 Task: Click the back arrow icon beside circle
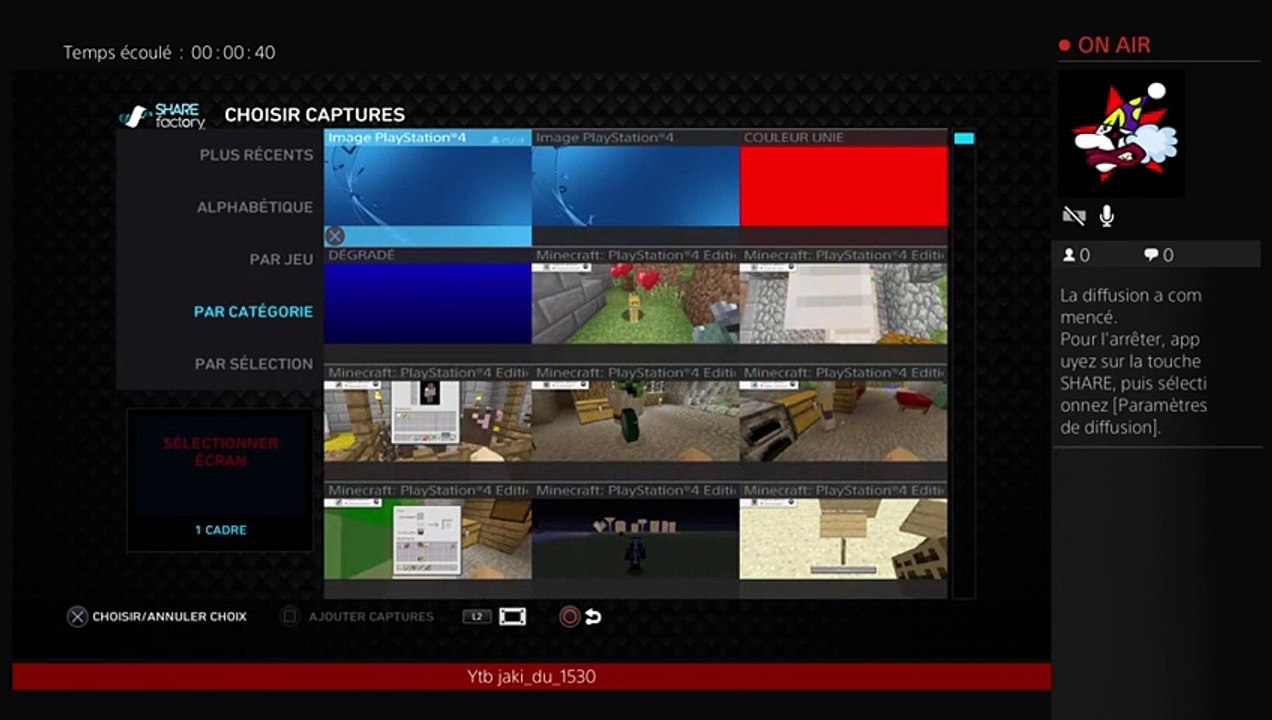point(593,617)
